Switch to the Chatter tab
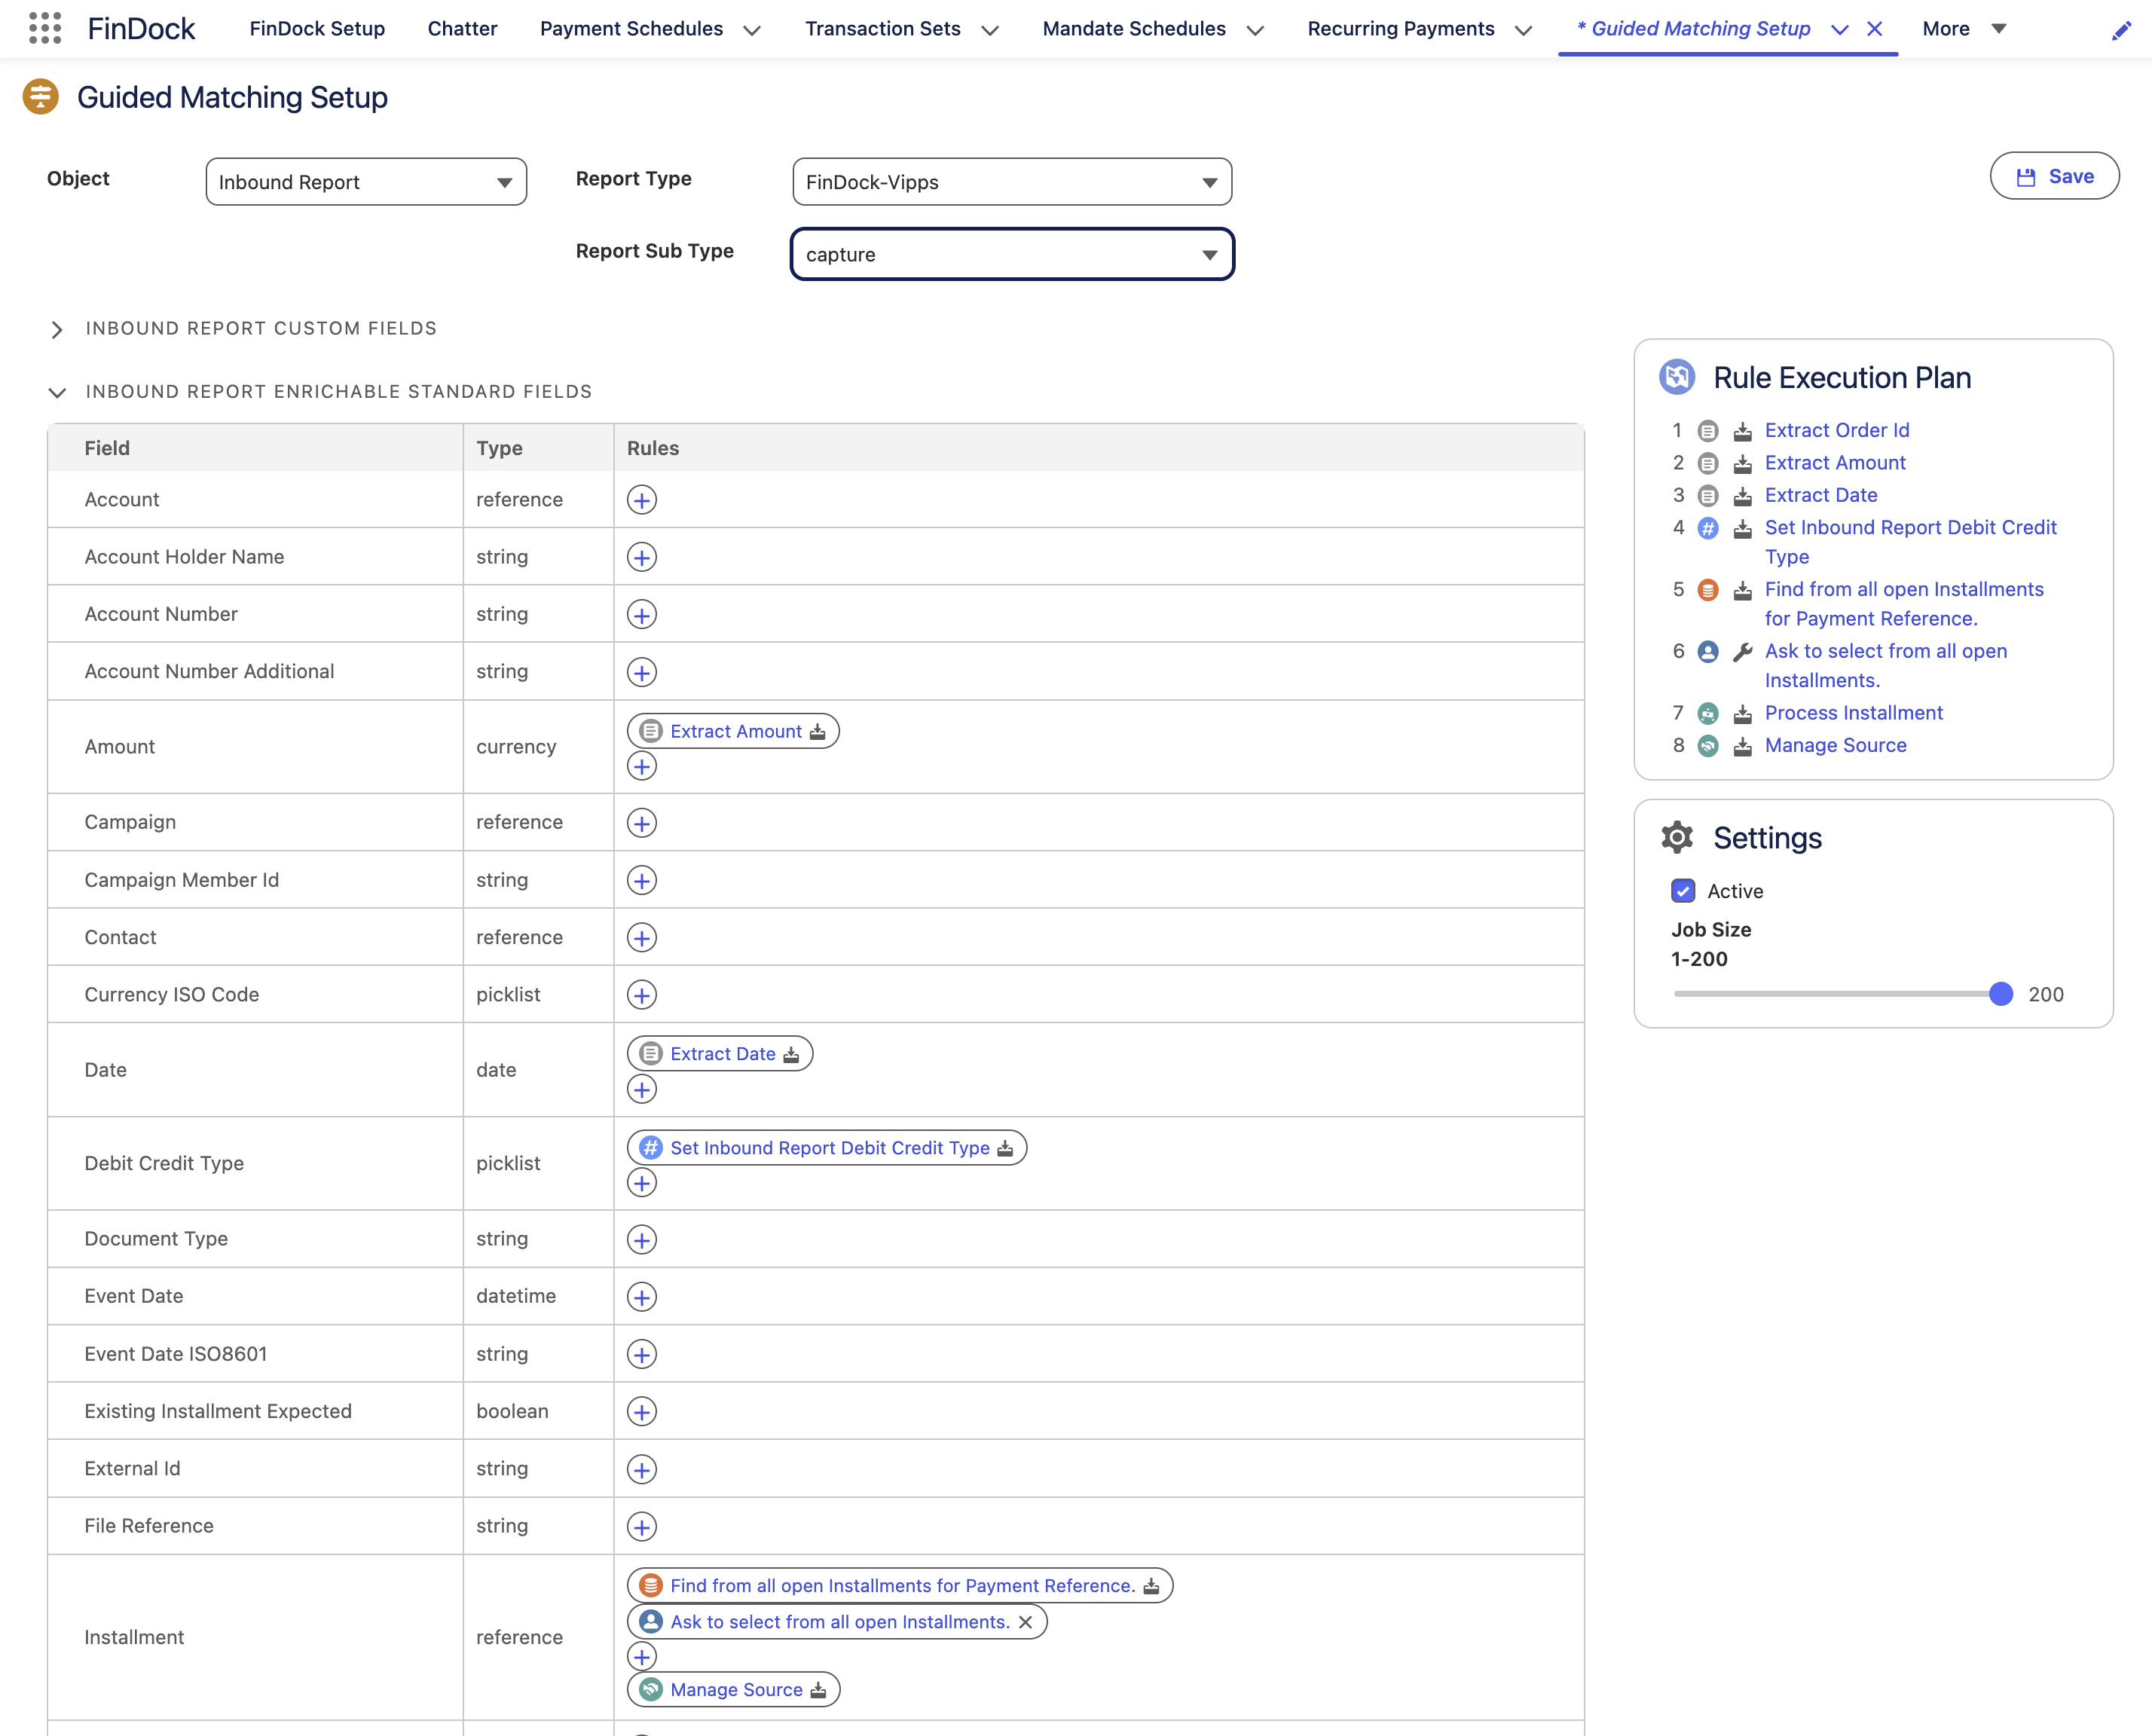This screenshot has height=1736, width=2152. tap(462, 29)
